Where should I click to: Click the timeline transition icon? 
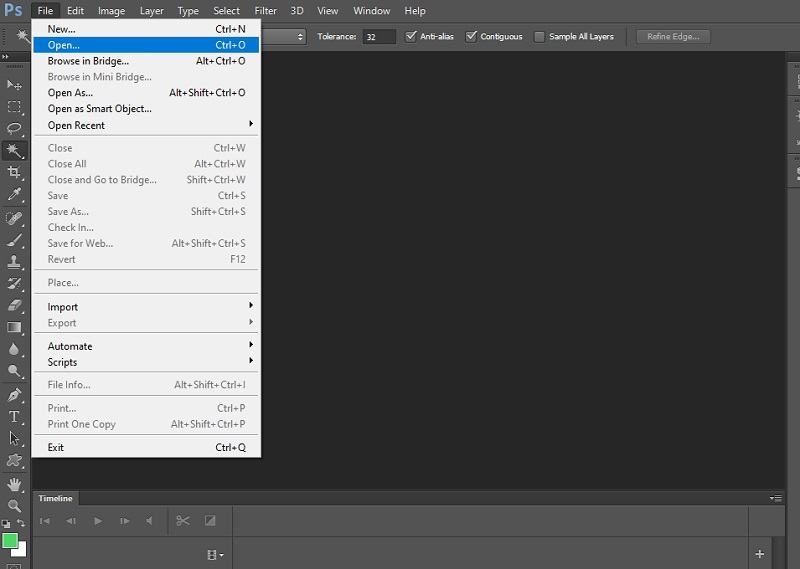(210, 521)
